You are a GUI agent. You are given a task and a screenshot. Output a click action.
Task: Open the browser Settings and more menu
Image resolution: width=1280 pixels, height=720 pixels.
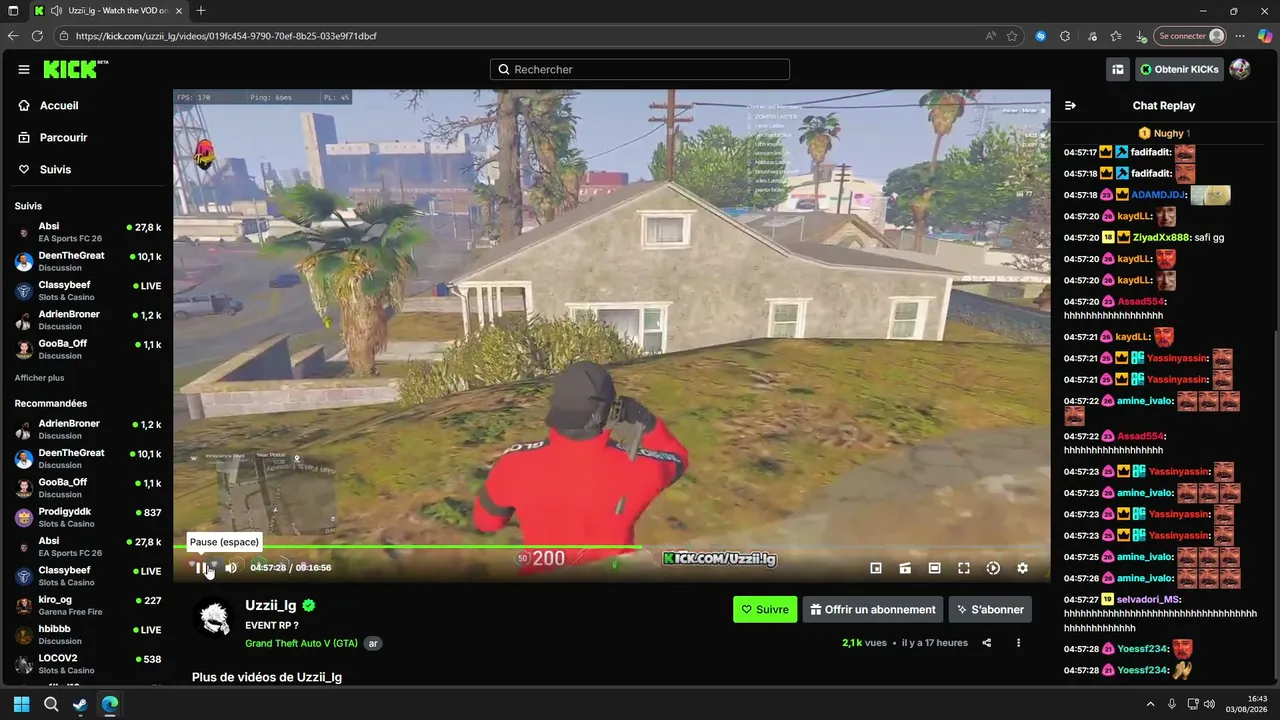[x=1241, y=36]
